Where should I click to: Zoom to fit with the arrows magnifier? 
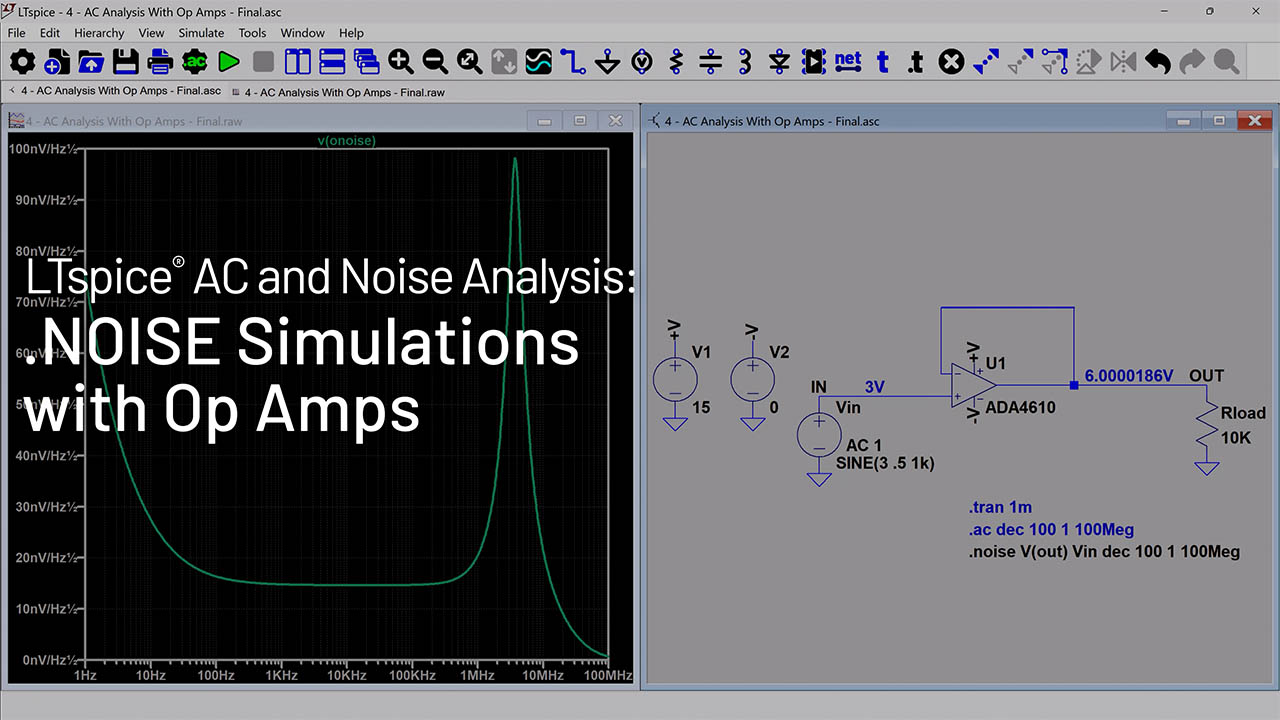(470, 62)
